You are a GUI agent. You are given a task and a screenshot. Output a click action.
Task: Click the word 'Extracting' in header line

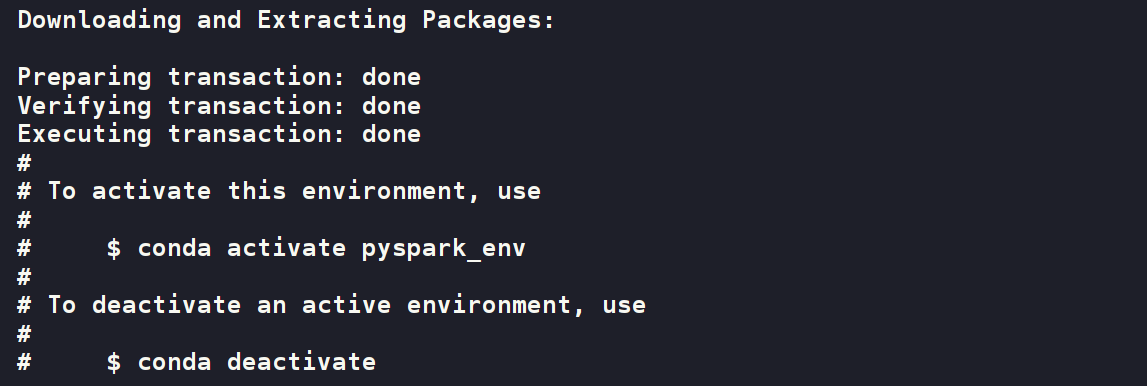pos(331,21)
